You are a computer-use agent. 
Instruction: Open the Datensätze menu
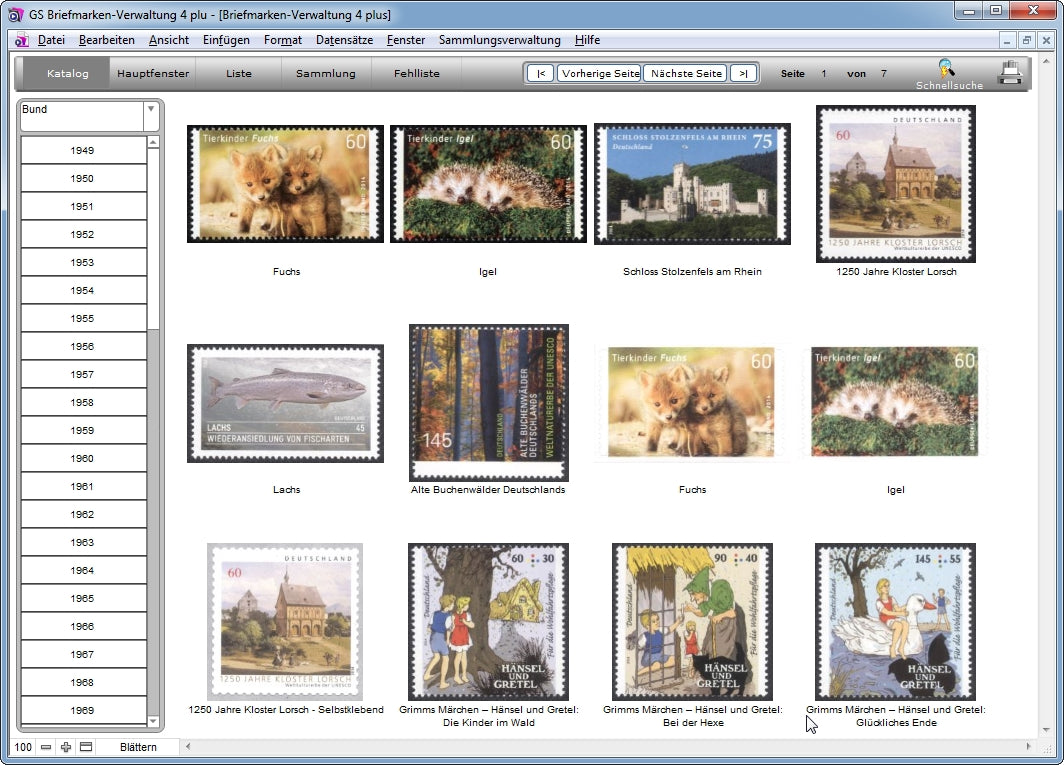coord(345,40)
